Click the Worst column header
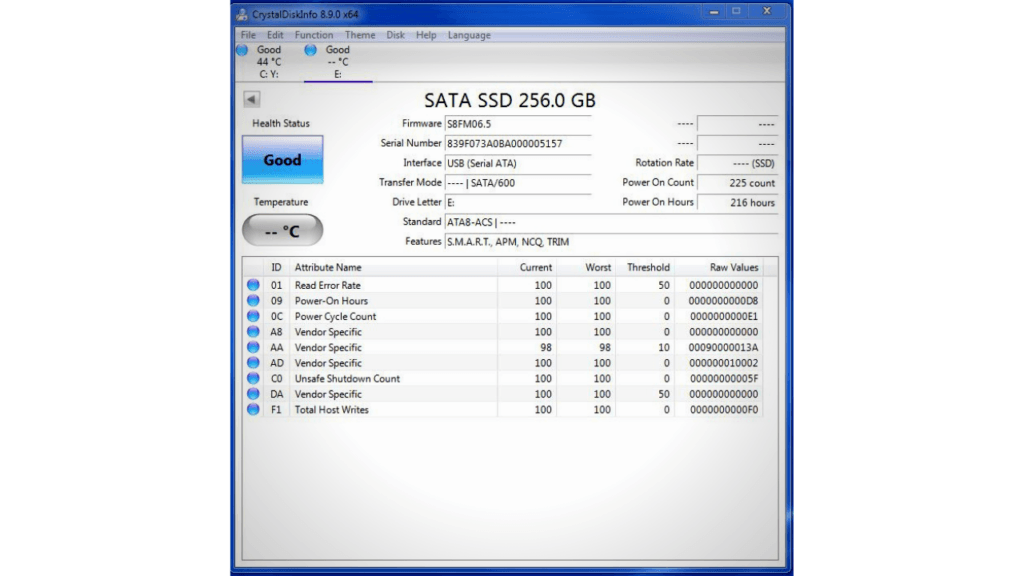Image resolution: width=1024 pixels, height=576 pixels. (586, 267)
